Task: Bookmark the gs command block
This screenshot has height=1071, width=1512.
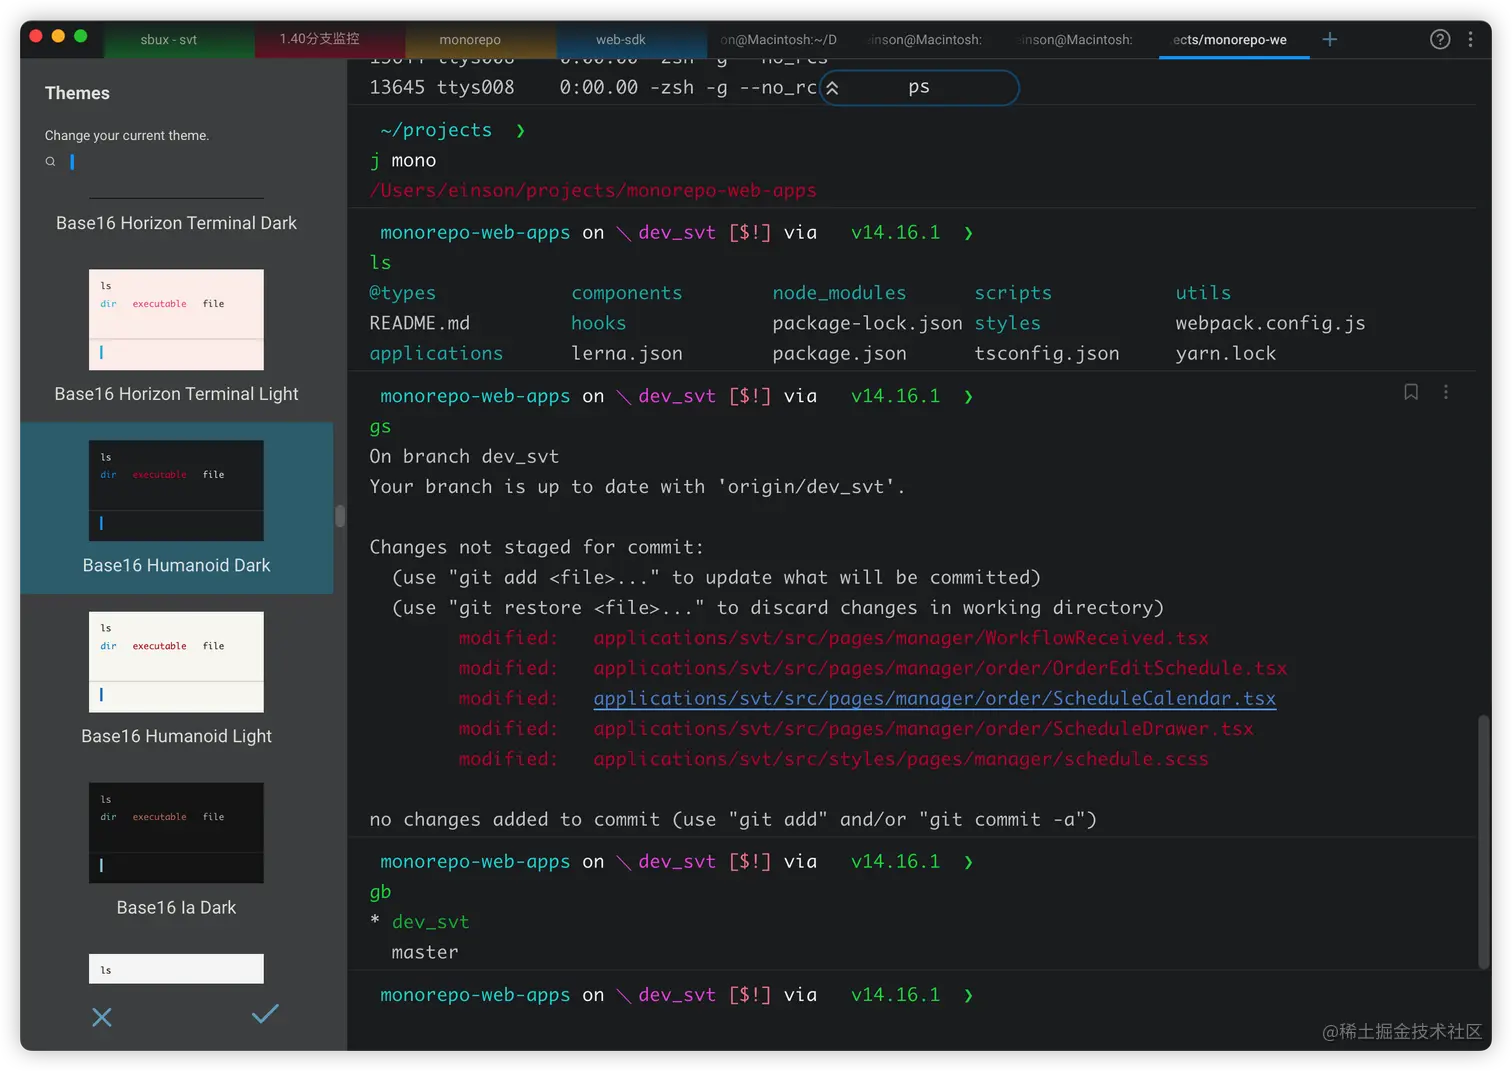Action: click(x=1410, y=392)
